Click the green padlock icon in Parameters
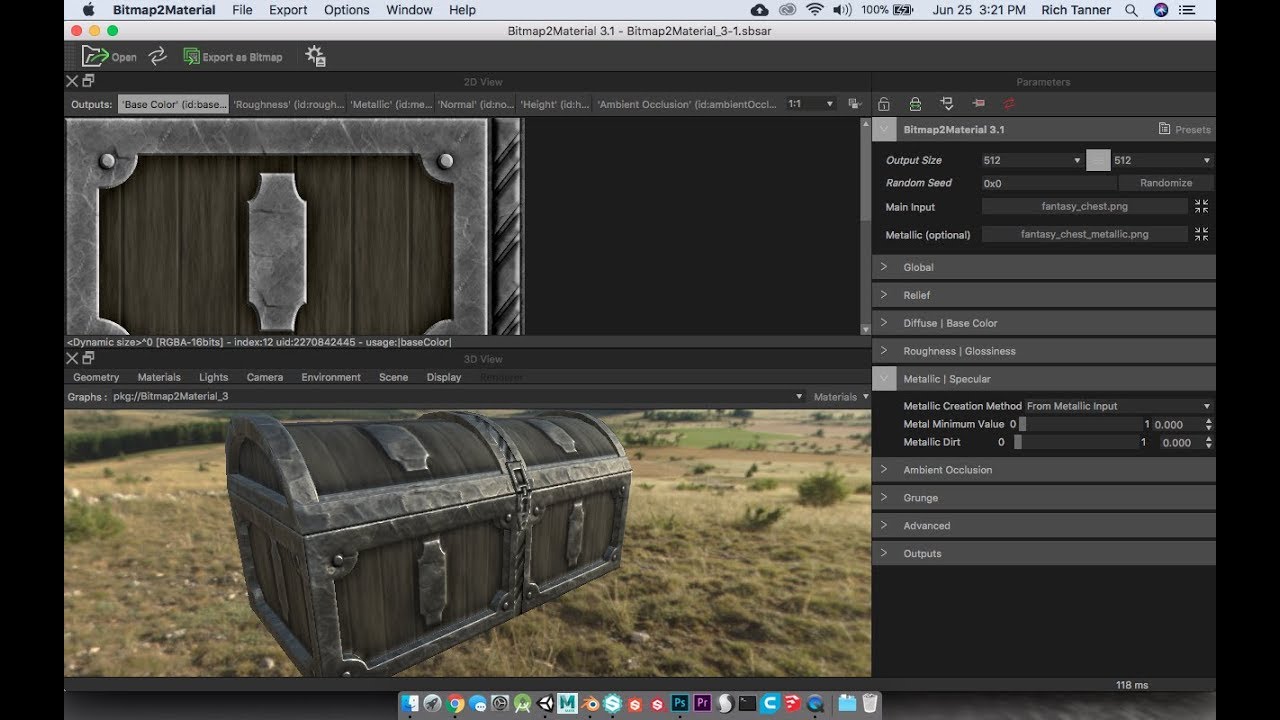 [x=915, y=103]
